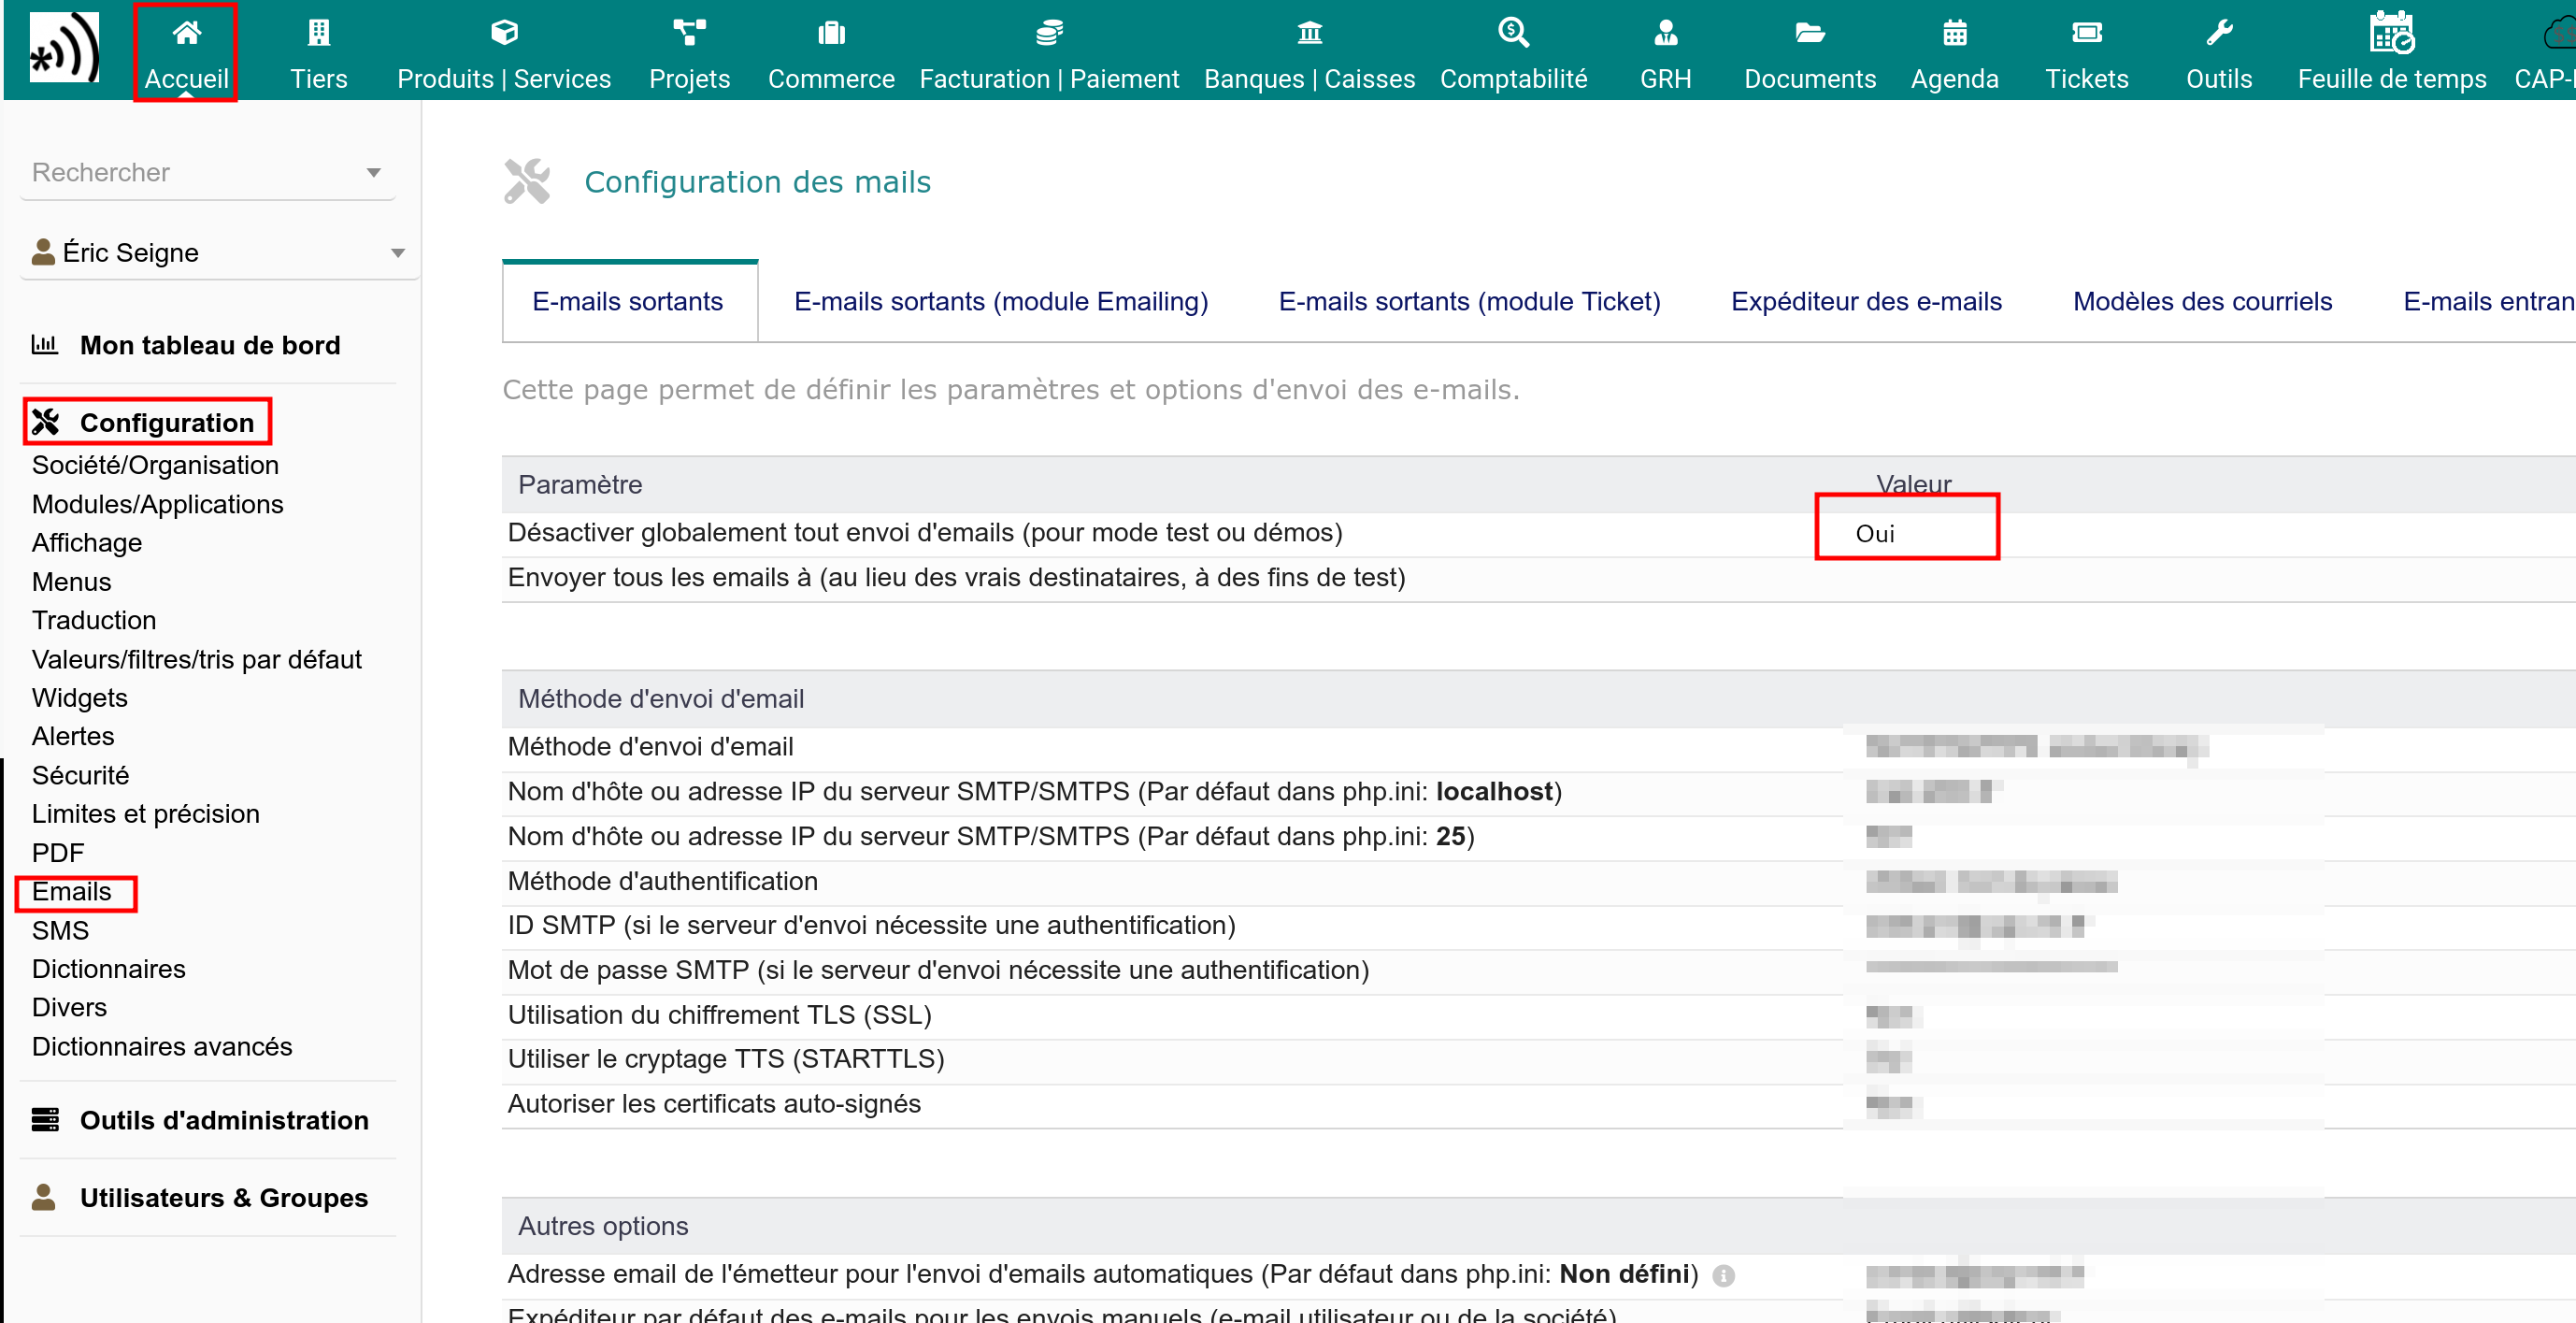Viewport: 2576px width, 1323px height.
Task: Click the Autres options section header
Action: pyautogui.click(x=603, y=1226)
